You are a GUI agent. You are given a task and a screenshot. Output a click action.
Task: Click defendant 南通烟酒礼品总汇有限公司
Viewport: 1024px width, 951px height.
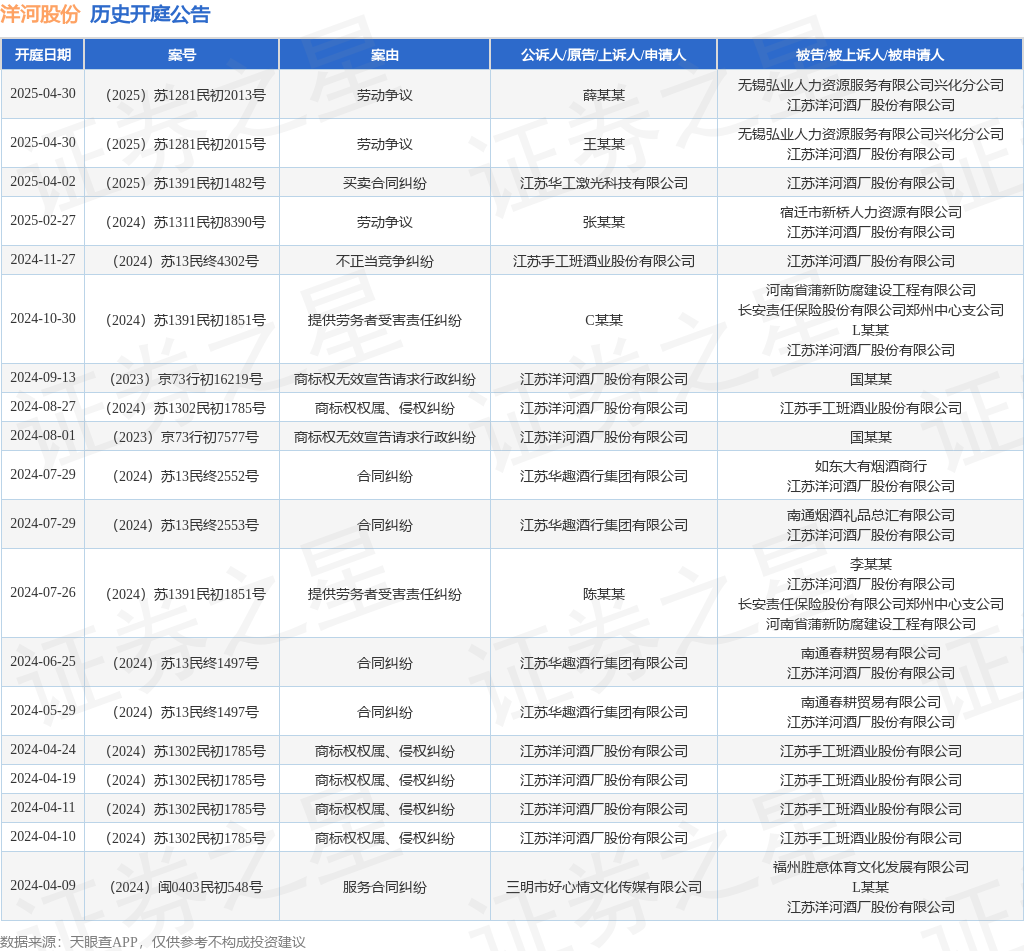pyautogui.click(x=871, y=515)
